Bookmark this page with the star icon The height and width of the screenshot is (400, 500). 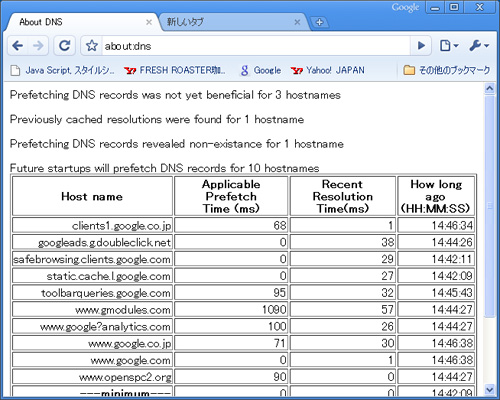tap(92, 46)
